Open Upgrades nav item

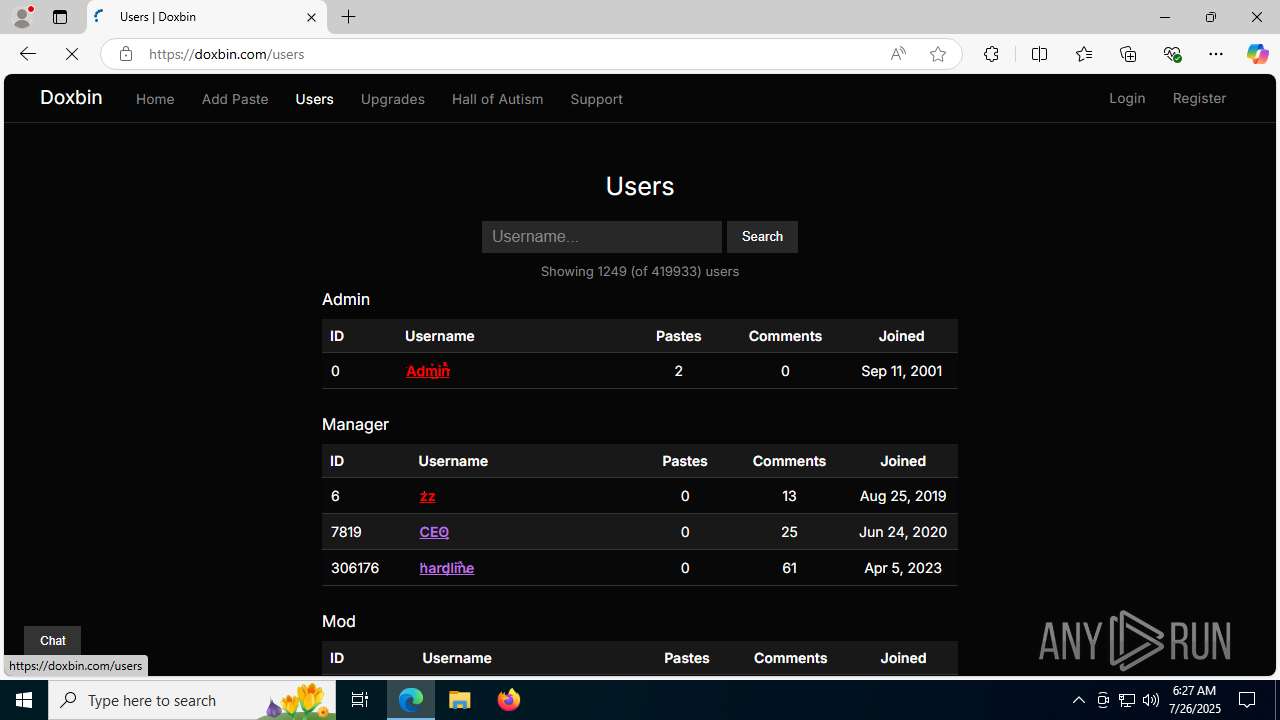click(x=392, y=99)
